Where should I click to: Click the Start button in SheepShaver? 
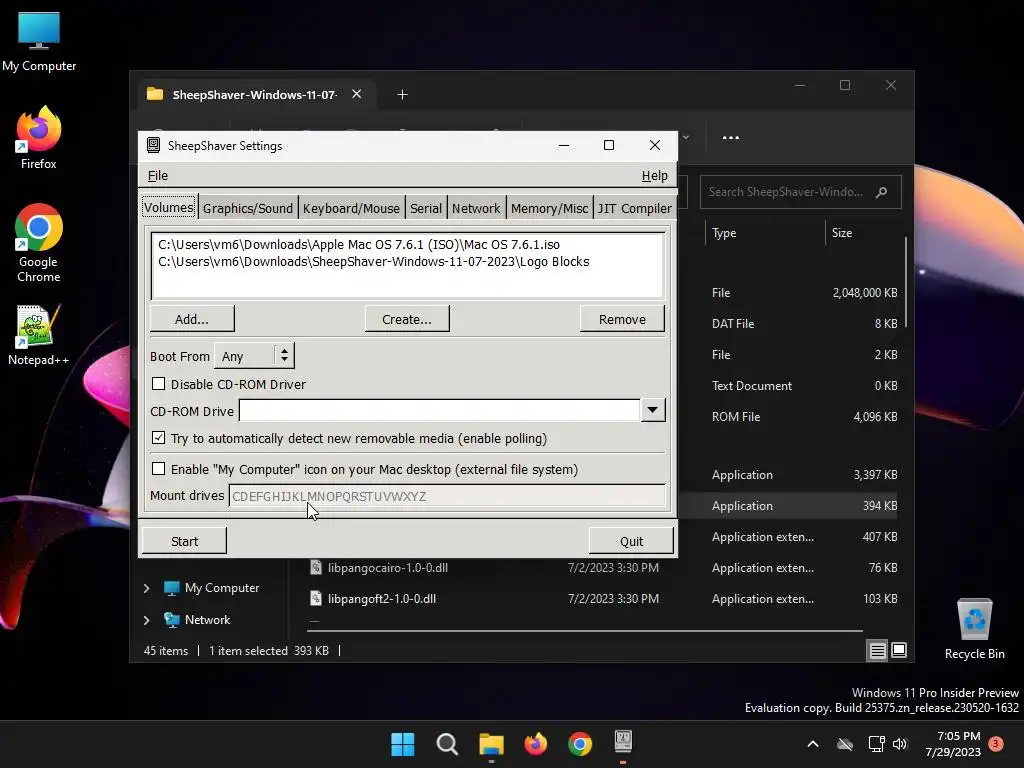(184, 541)
